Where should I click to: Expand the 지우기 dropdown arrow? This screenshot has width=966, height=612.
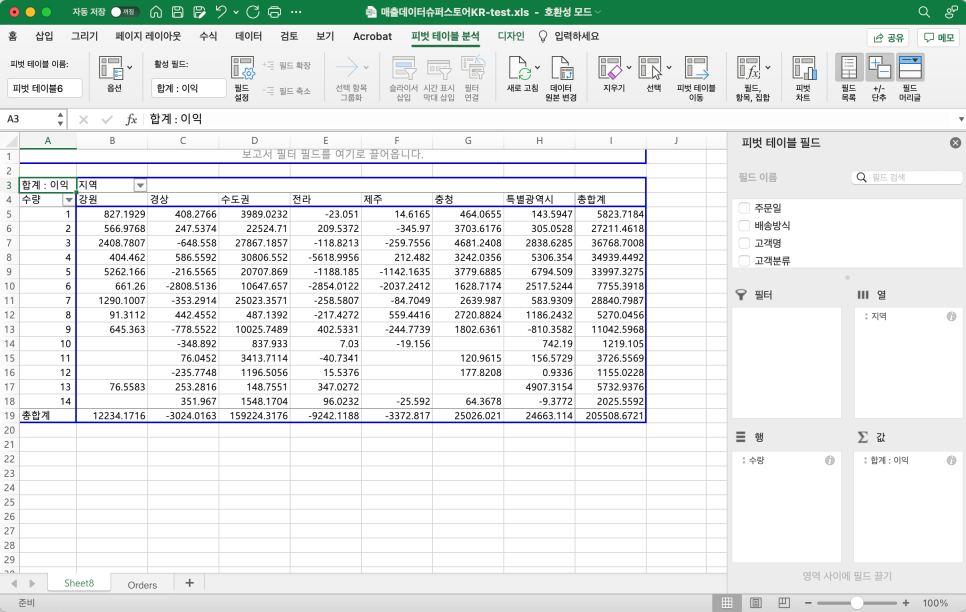tap(628, 68)
